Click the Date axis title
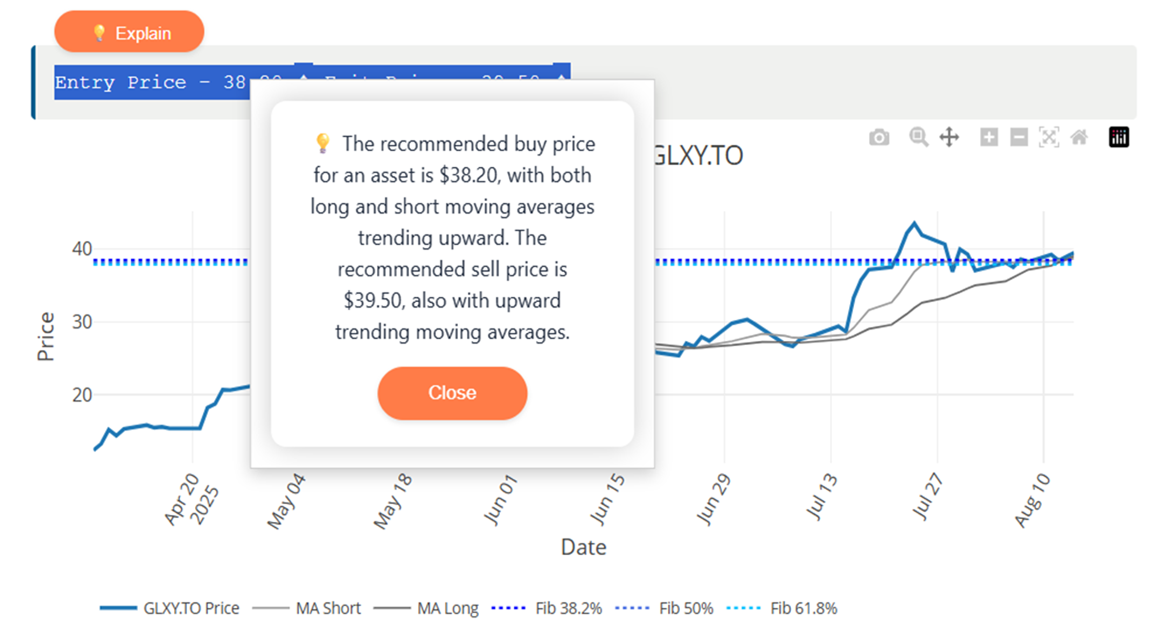The height and width of the screenshot is (636, 1168). [x=583, y=547]
